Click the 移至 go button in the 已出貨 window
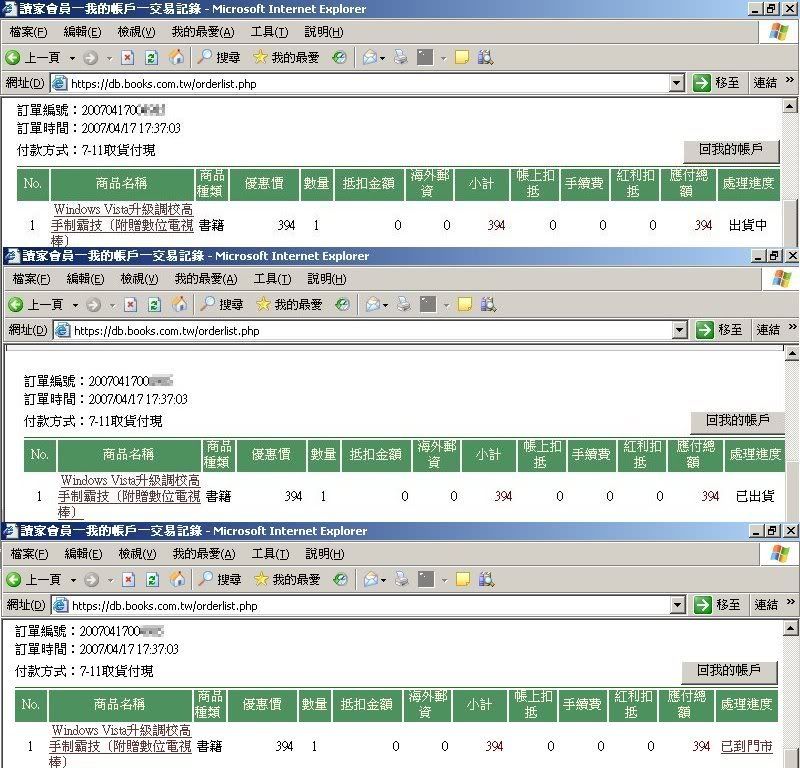800x768 pixels. coord(719,330)
